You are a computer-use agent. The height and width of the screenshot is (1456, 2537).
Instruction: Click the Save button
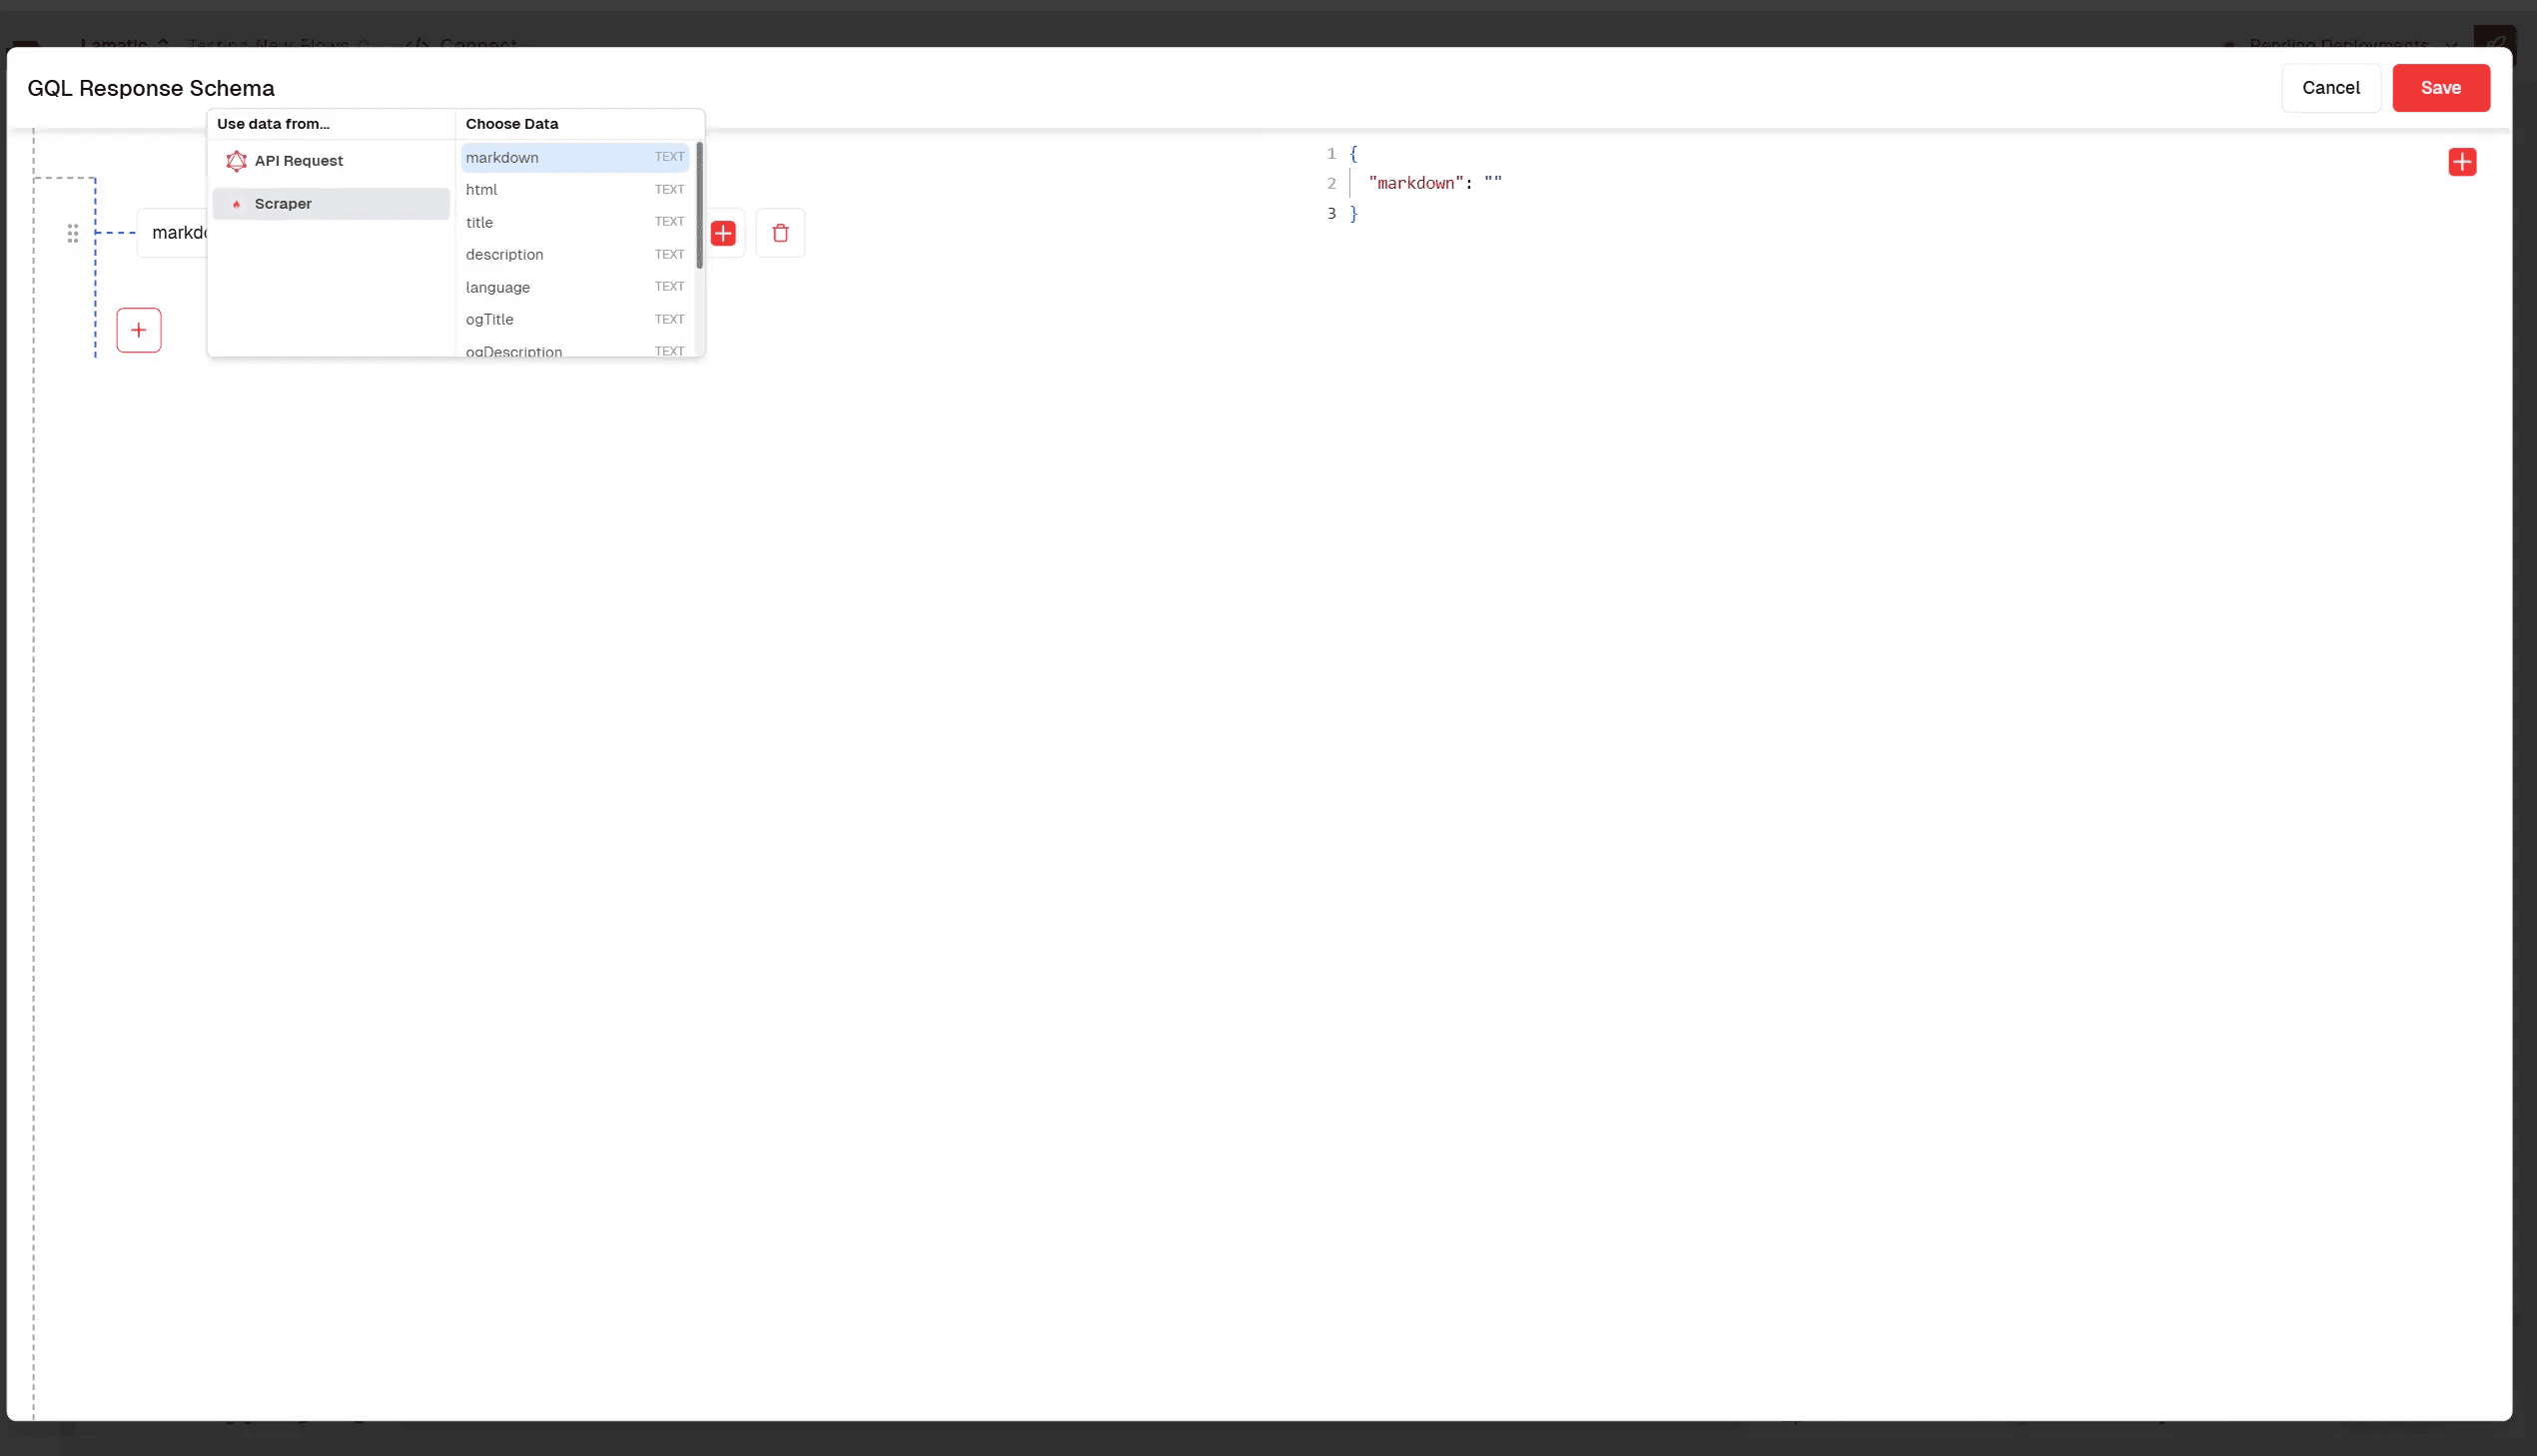click(2440, 88)
